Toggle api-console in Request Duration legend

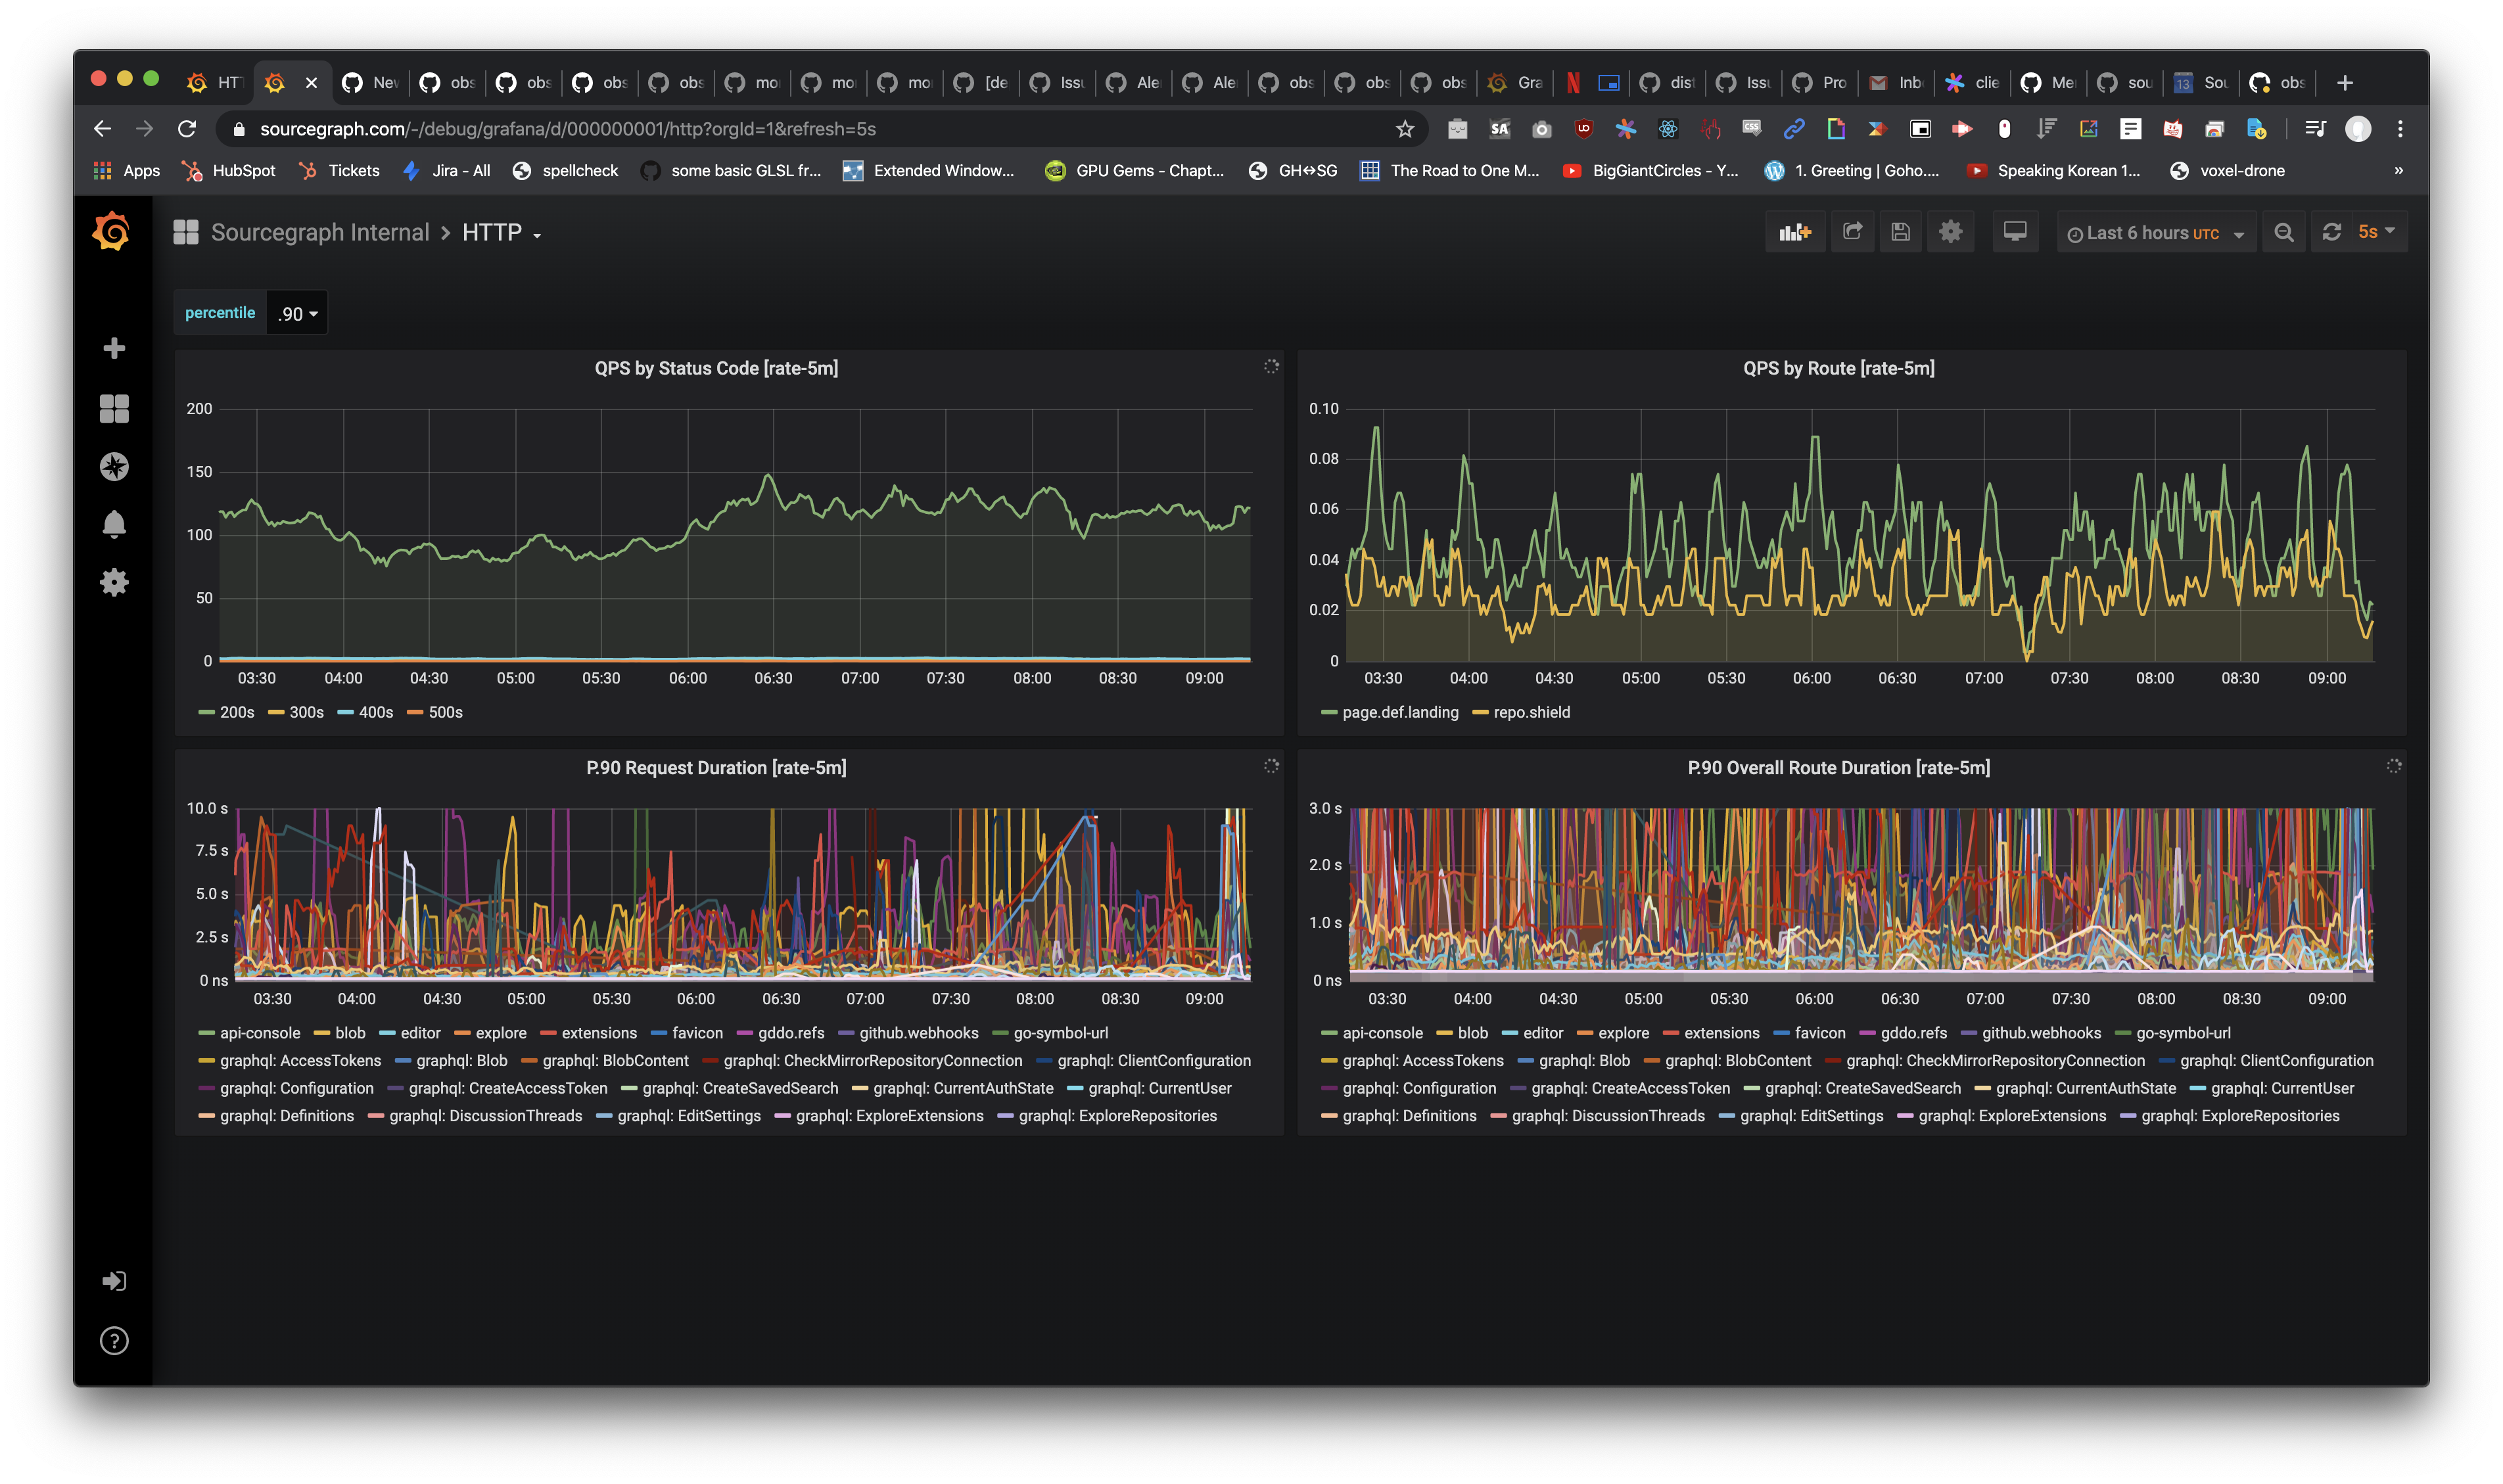[260, 1033]
